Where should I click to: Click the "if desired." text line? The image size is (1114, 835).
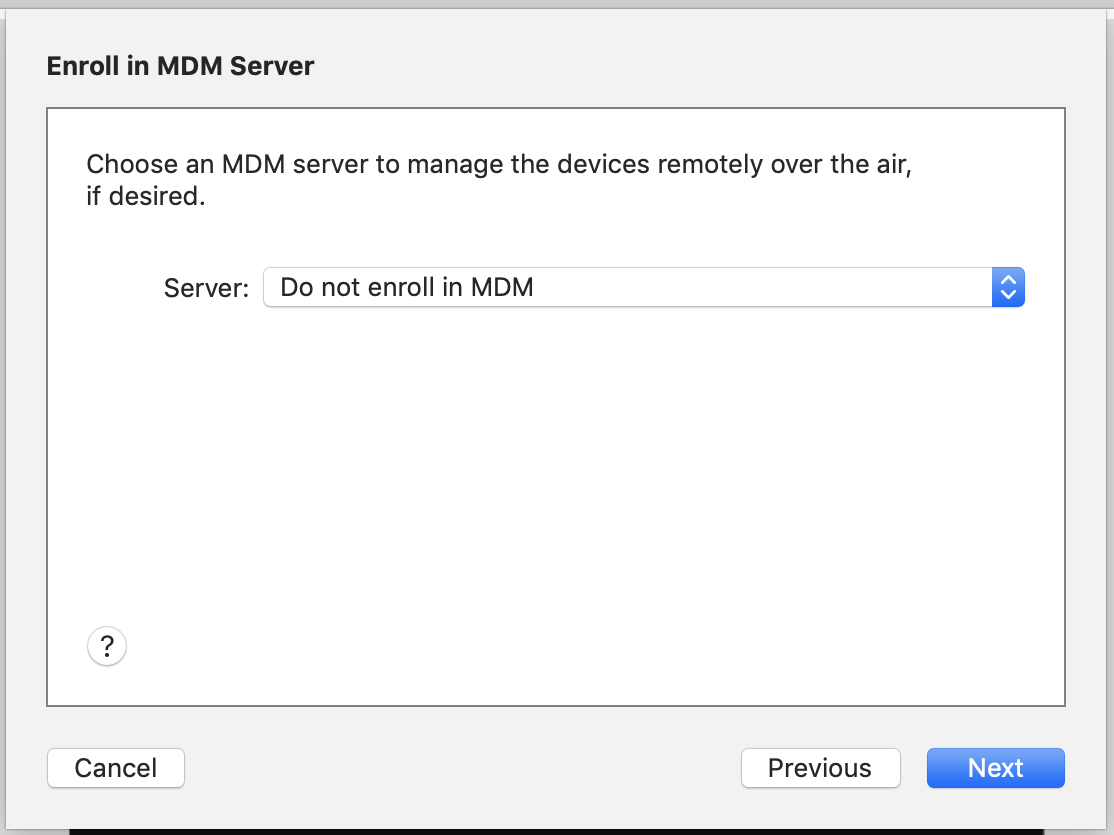[145, 196]
